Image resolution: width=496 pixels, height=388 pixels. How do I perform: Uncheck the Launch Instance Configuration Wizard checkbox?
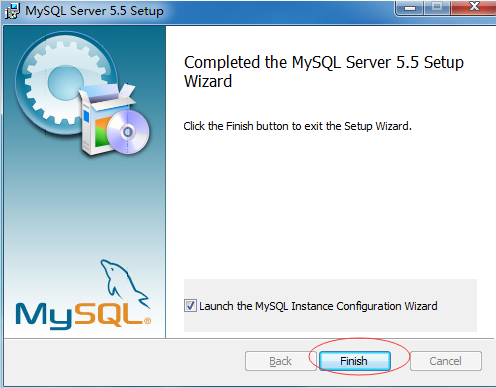coord(190,306)
